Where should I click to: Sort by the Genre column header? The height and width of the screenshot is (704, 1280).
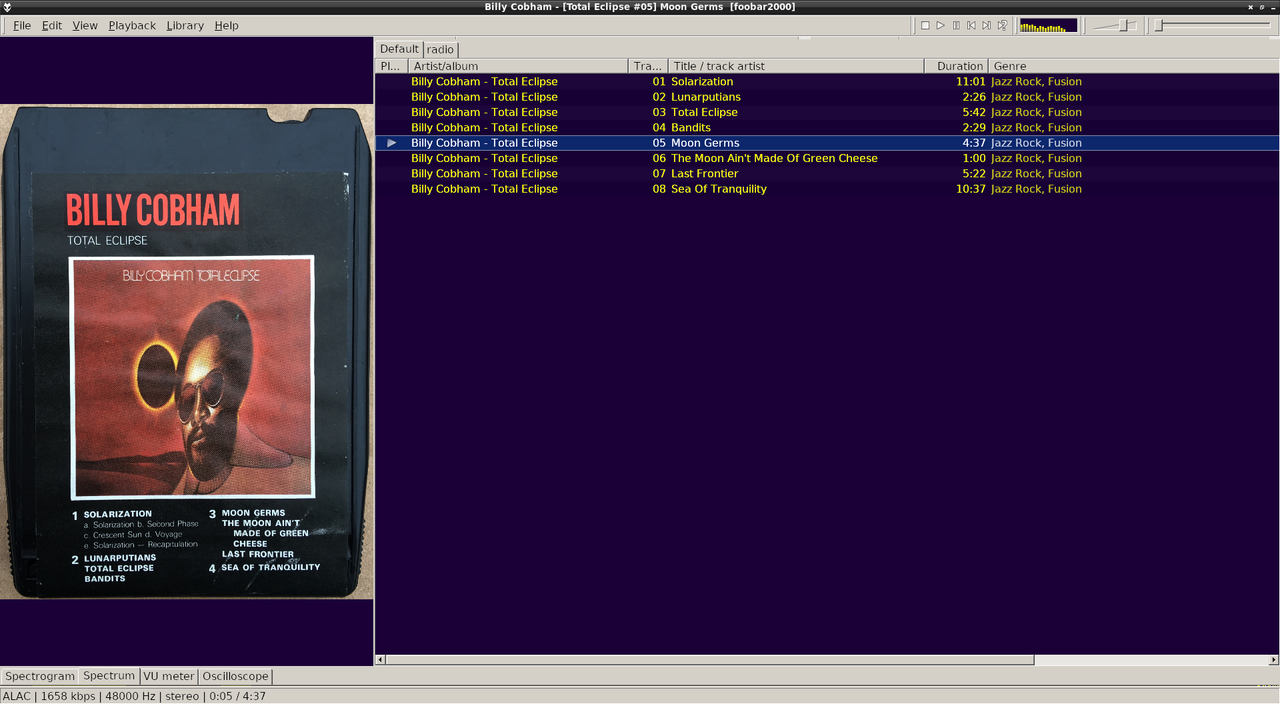pos(1134,66)
